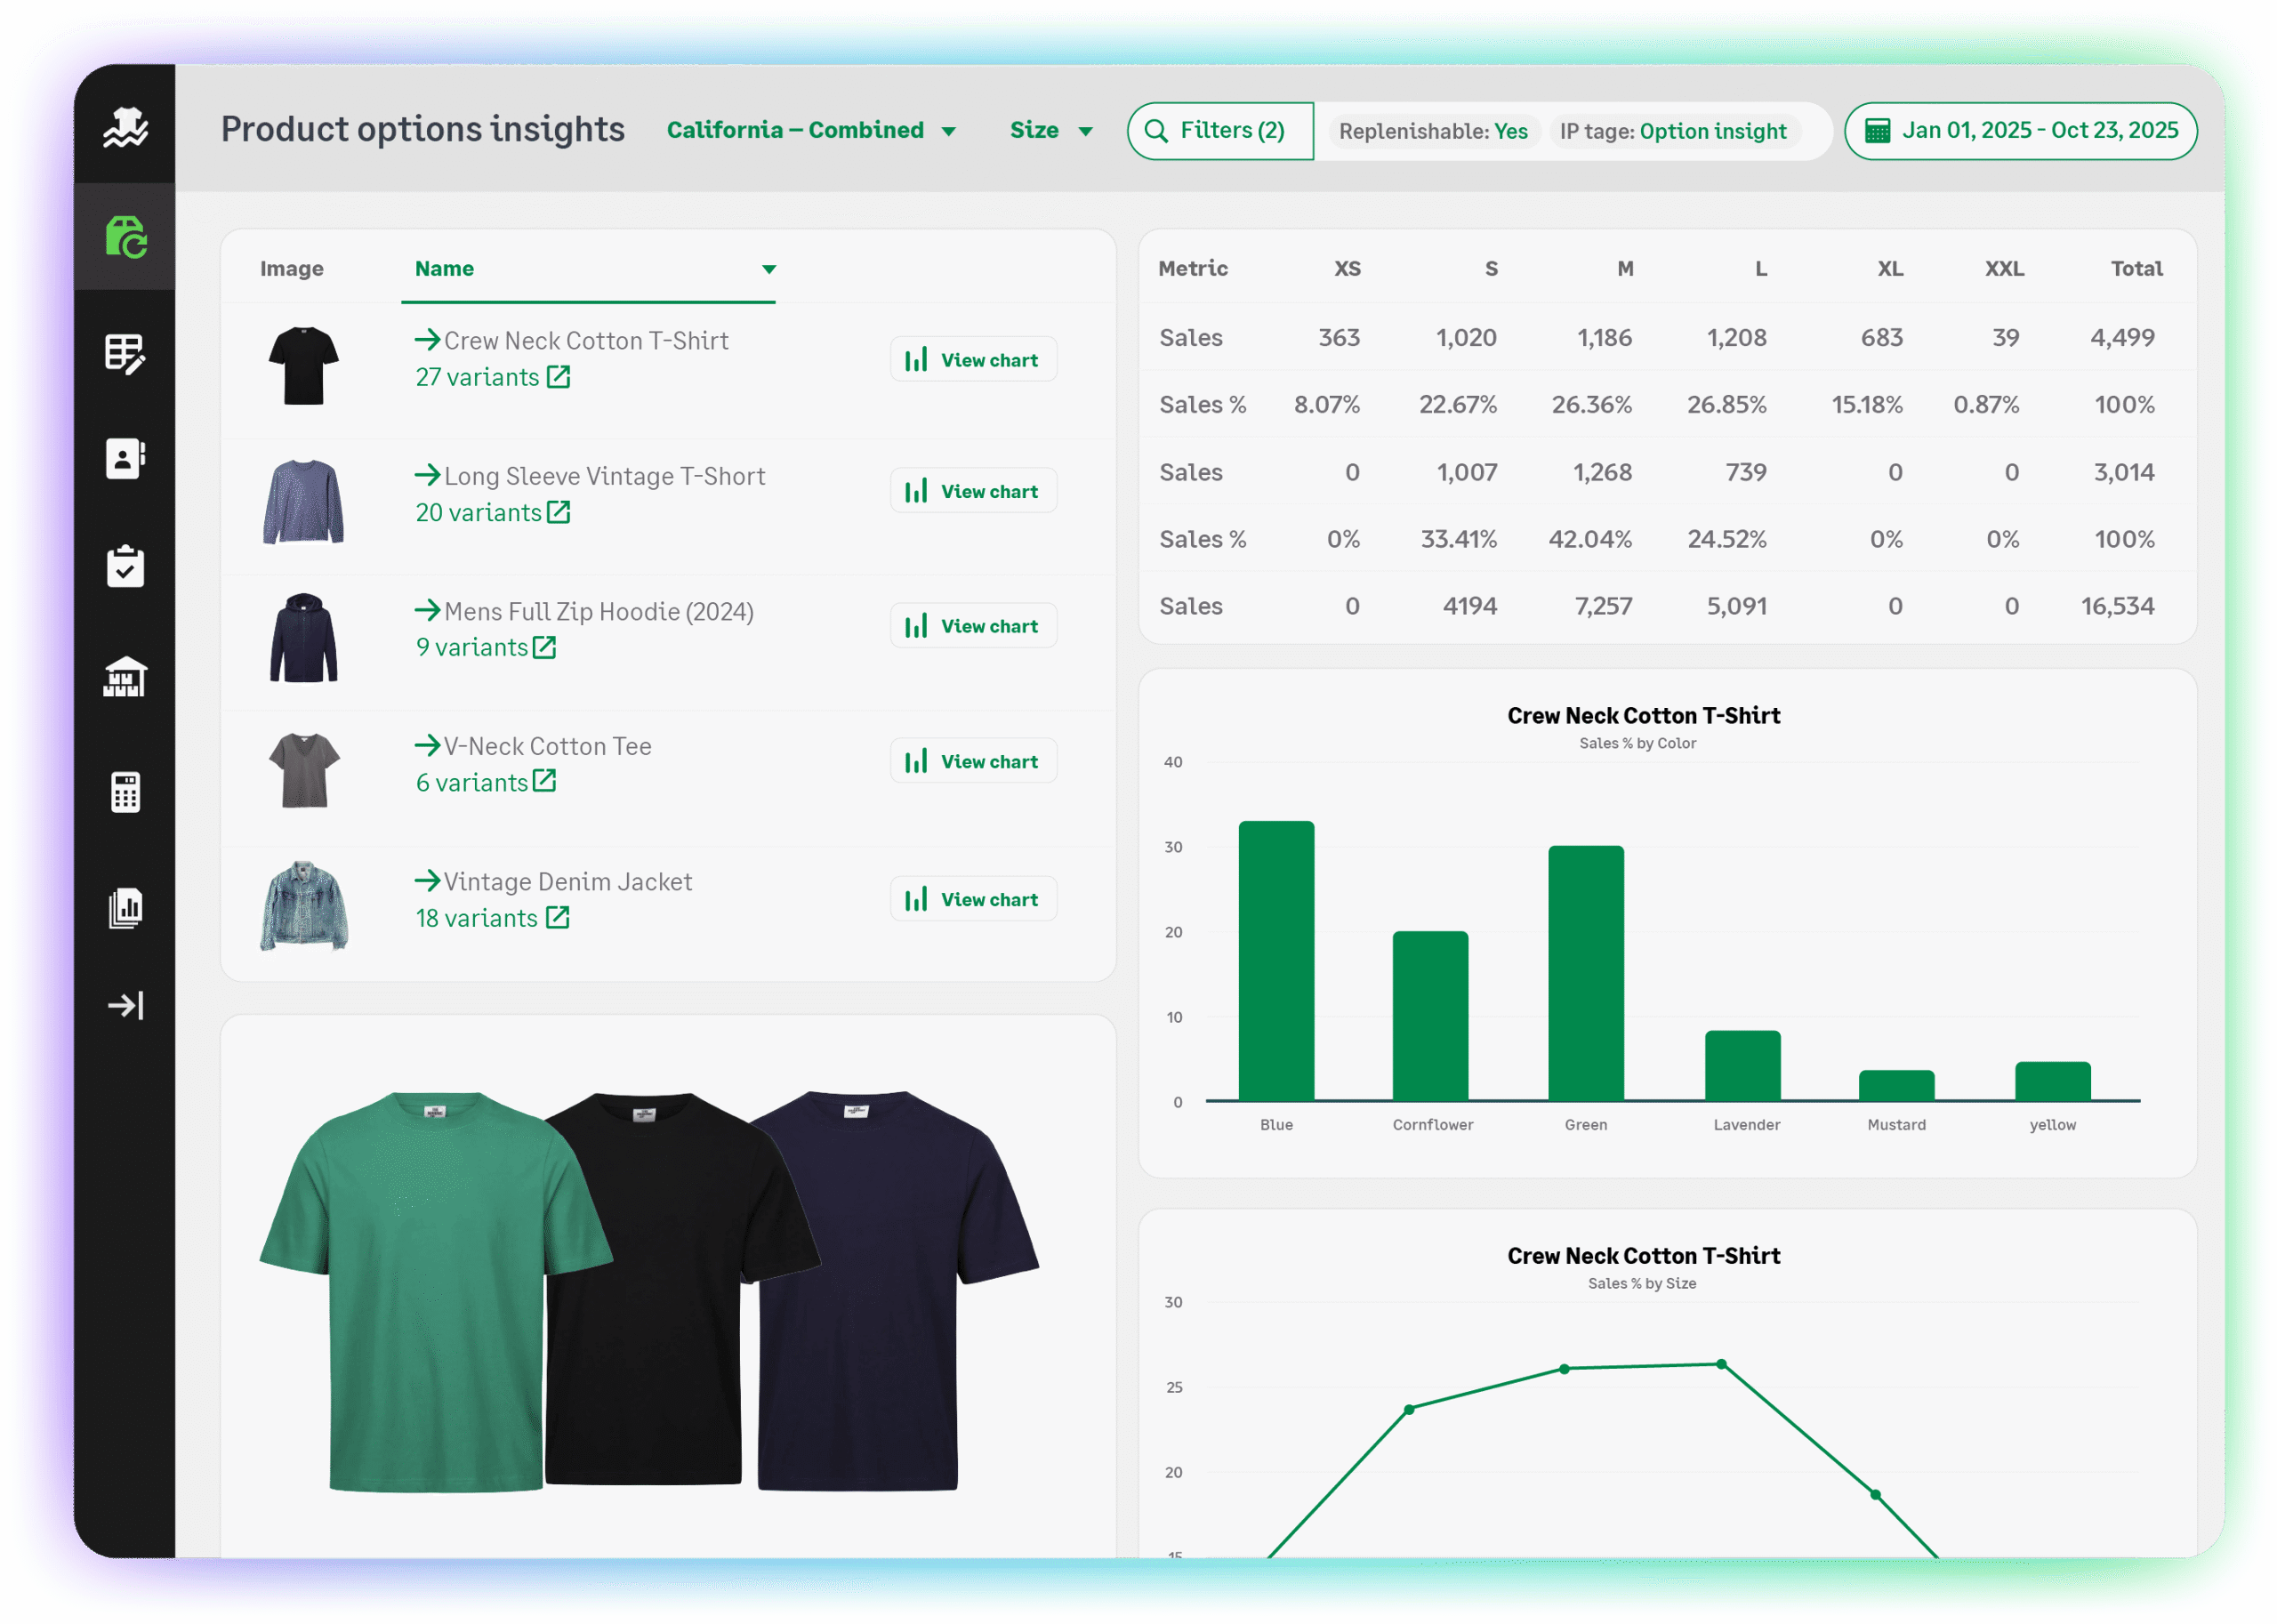Open Long Sleeve Vintage T-Short product
This screenshot has width=2277, height=1624.
tap(605, 476)
